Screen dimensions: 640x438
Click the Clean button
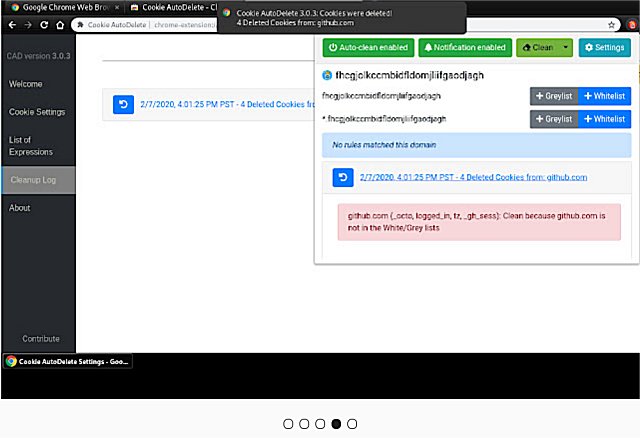point(538,47)
